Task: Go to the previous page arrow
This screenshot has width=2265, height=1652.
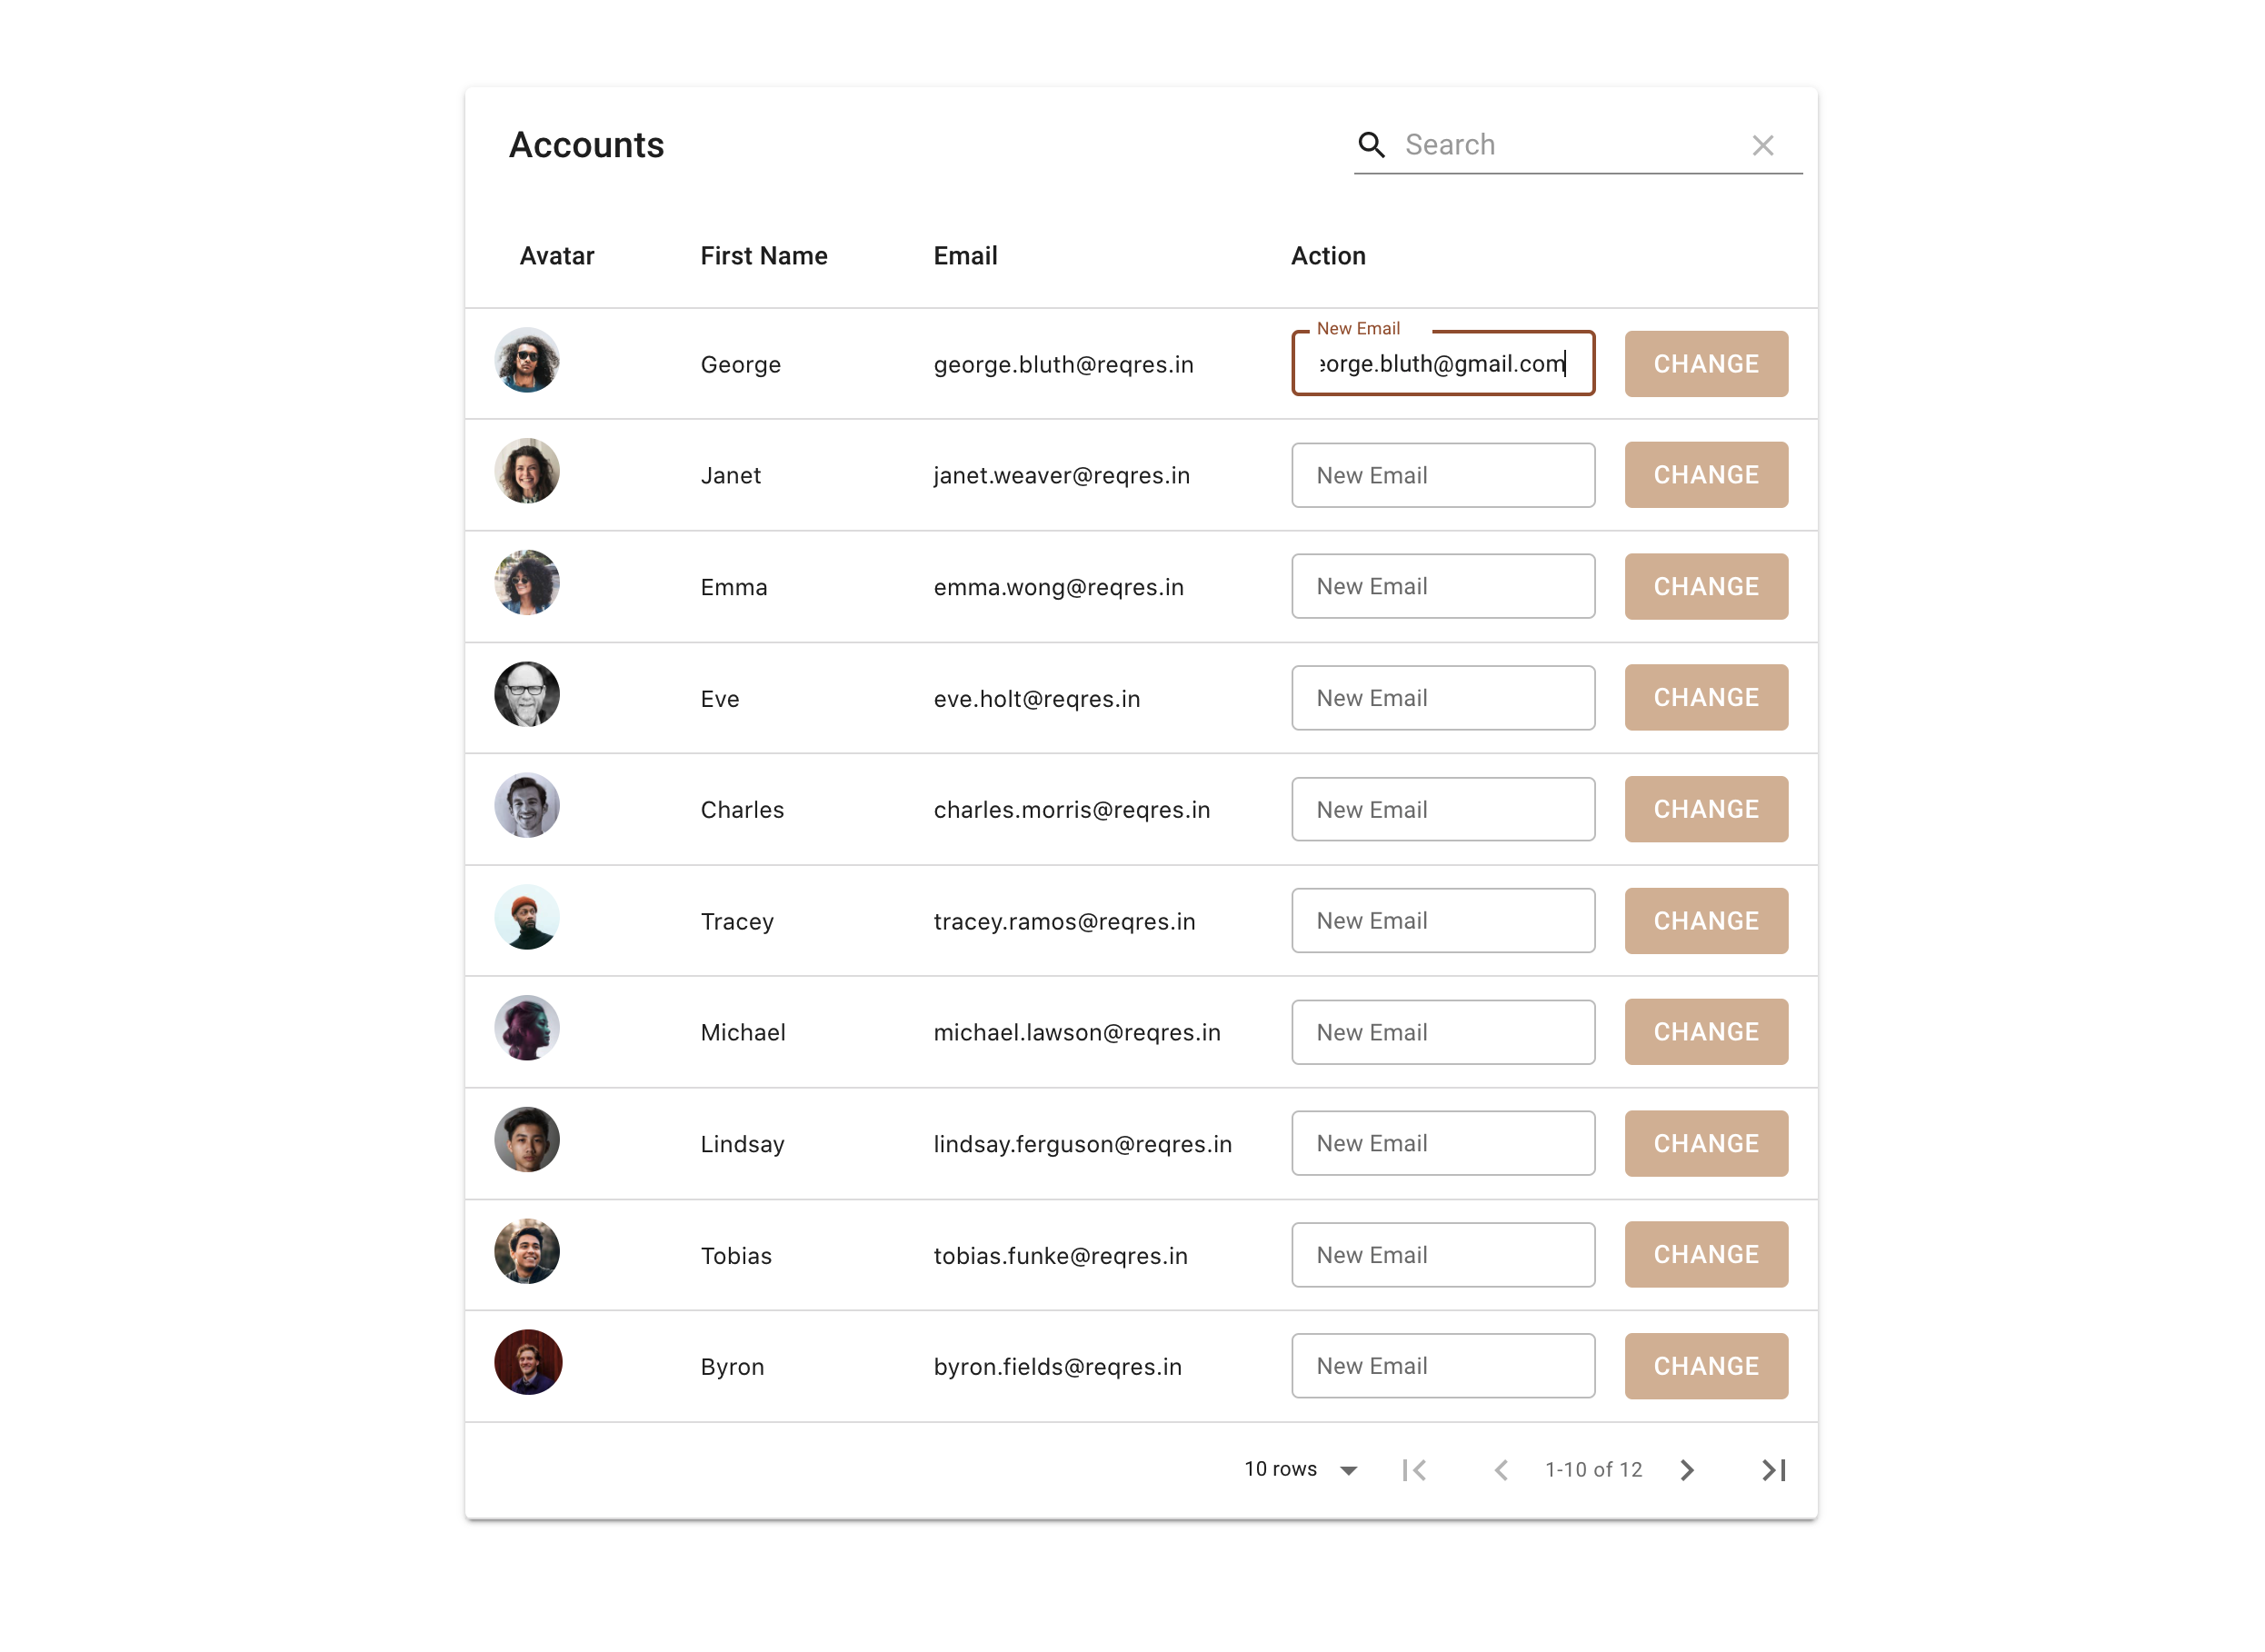Action: 1501,1469
